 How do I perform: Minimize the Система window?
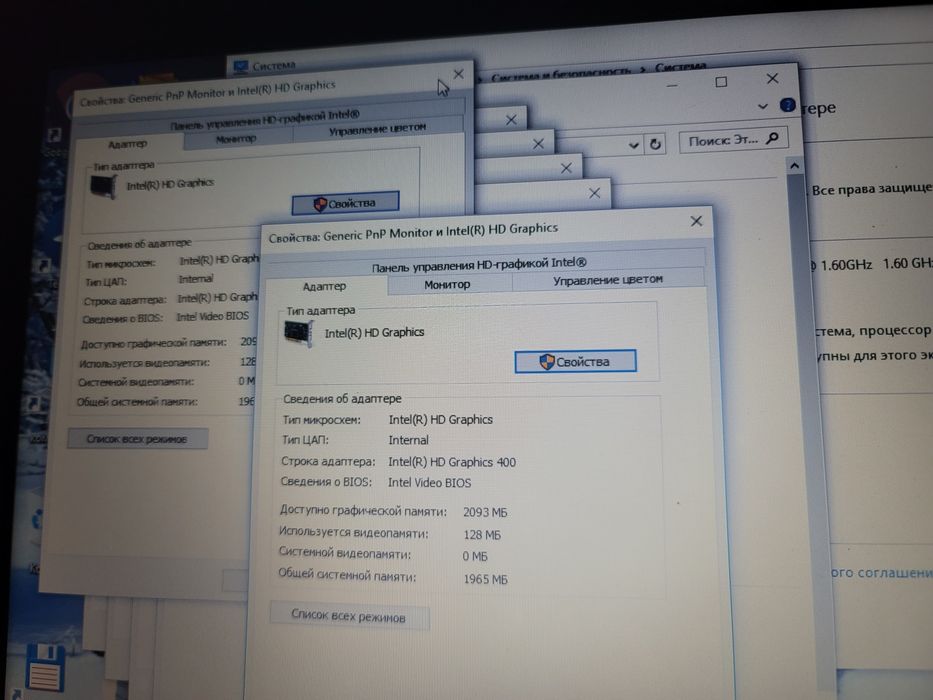click(x=672, y=86)
